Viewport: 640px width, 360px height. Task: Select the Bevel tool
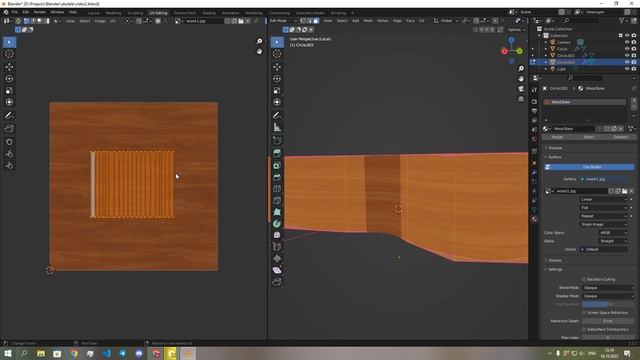277,177
